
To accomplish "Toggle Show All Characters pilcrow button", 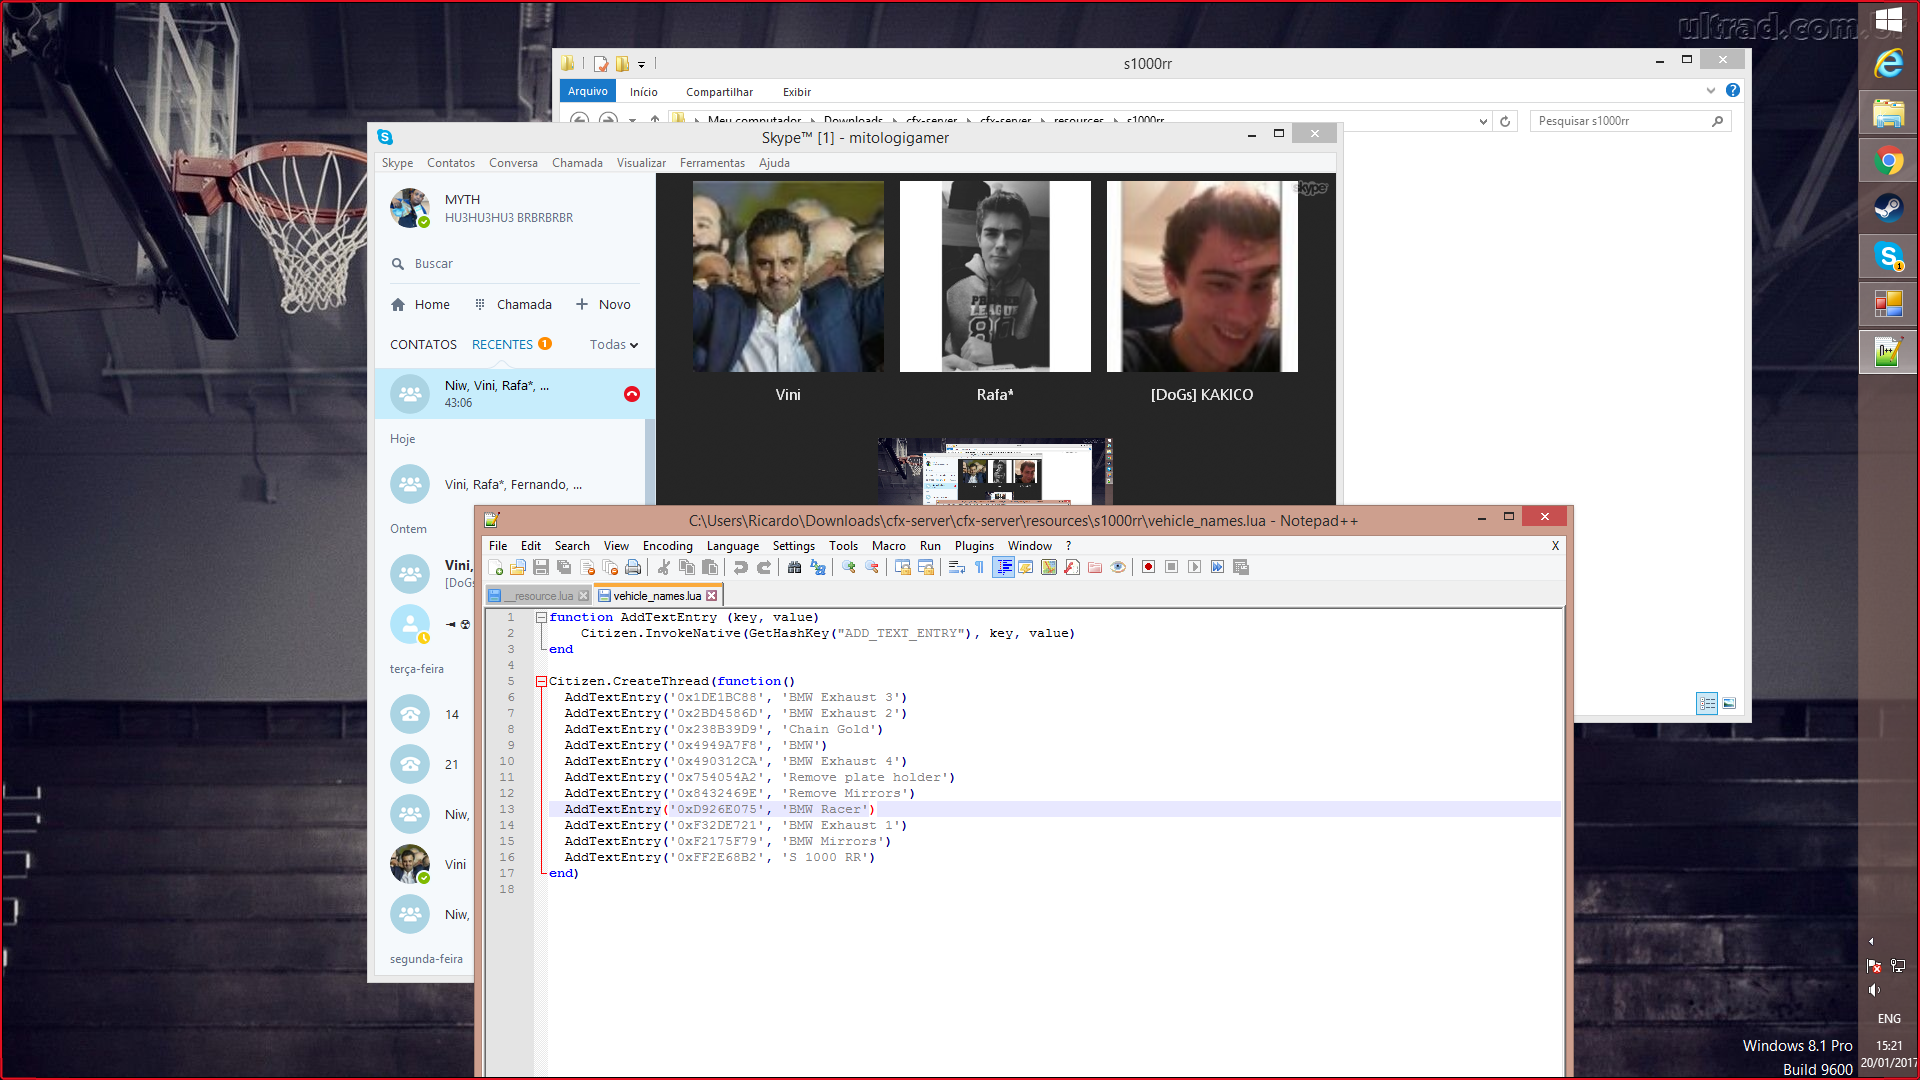I will [979, 567].
